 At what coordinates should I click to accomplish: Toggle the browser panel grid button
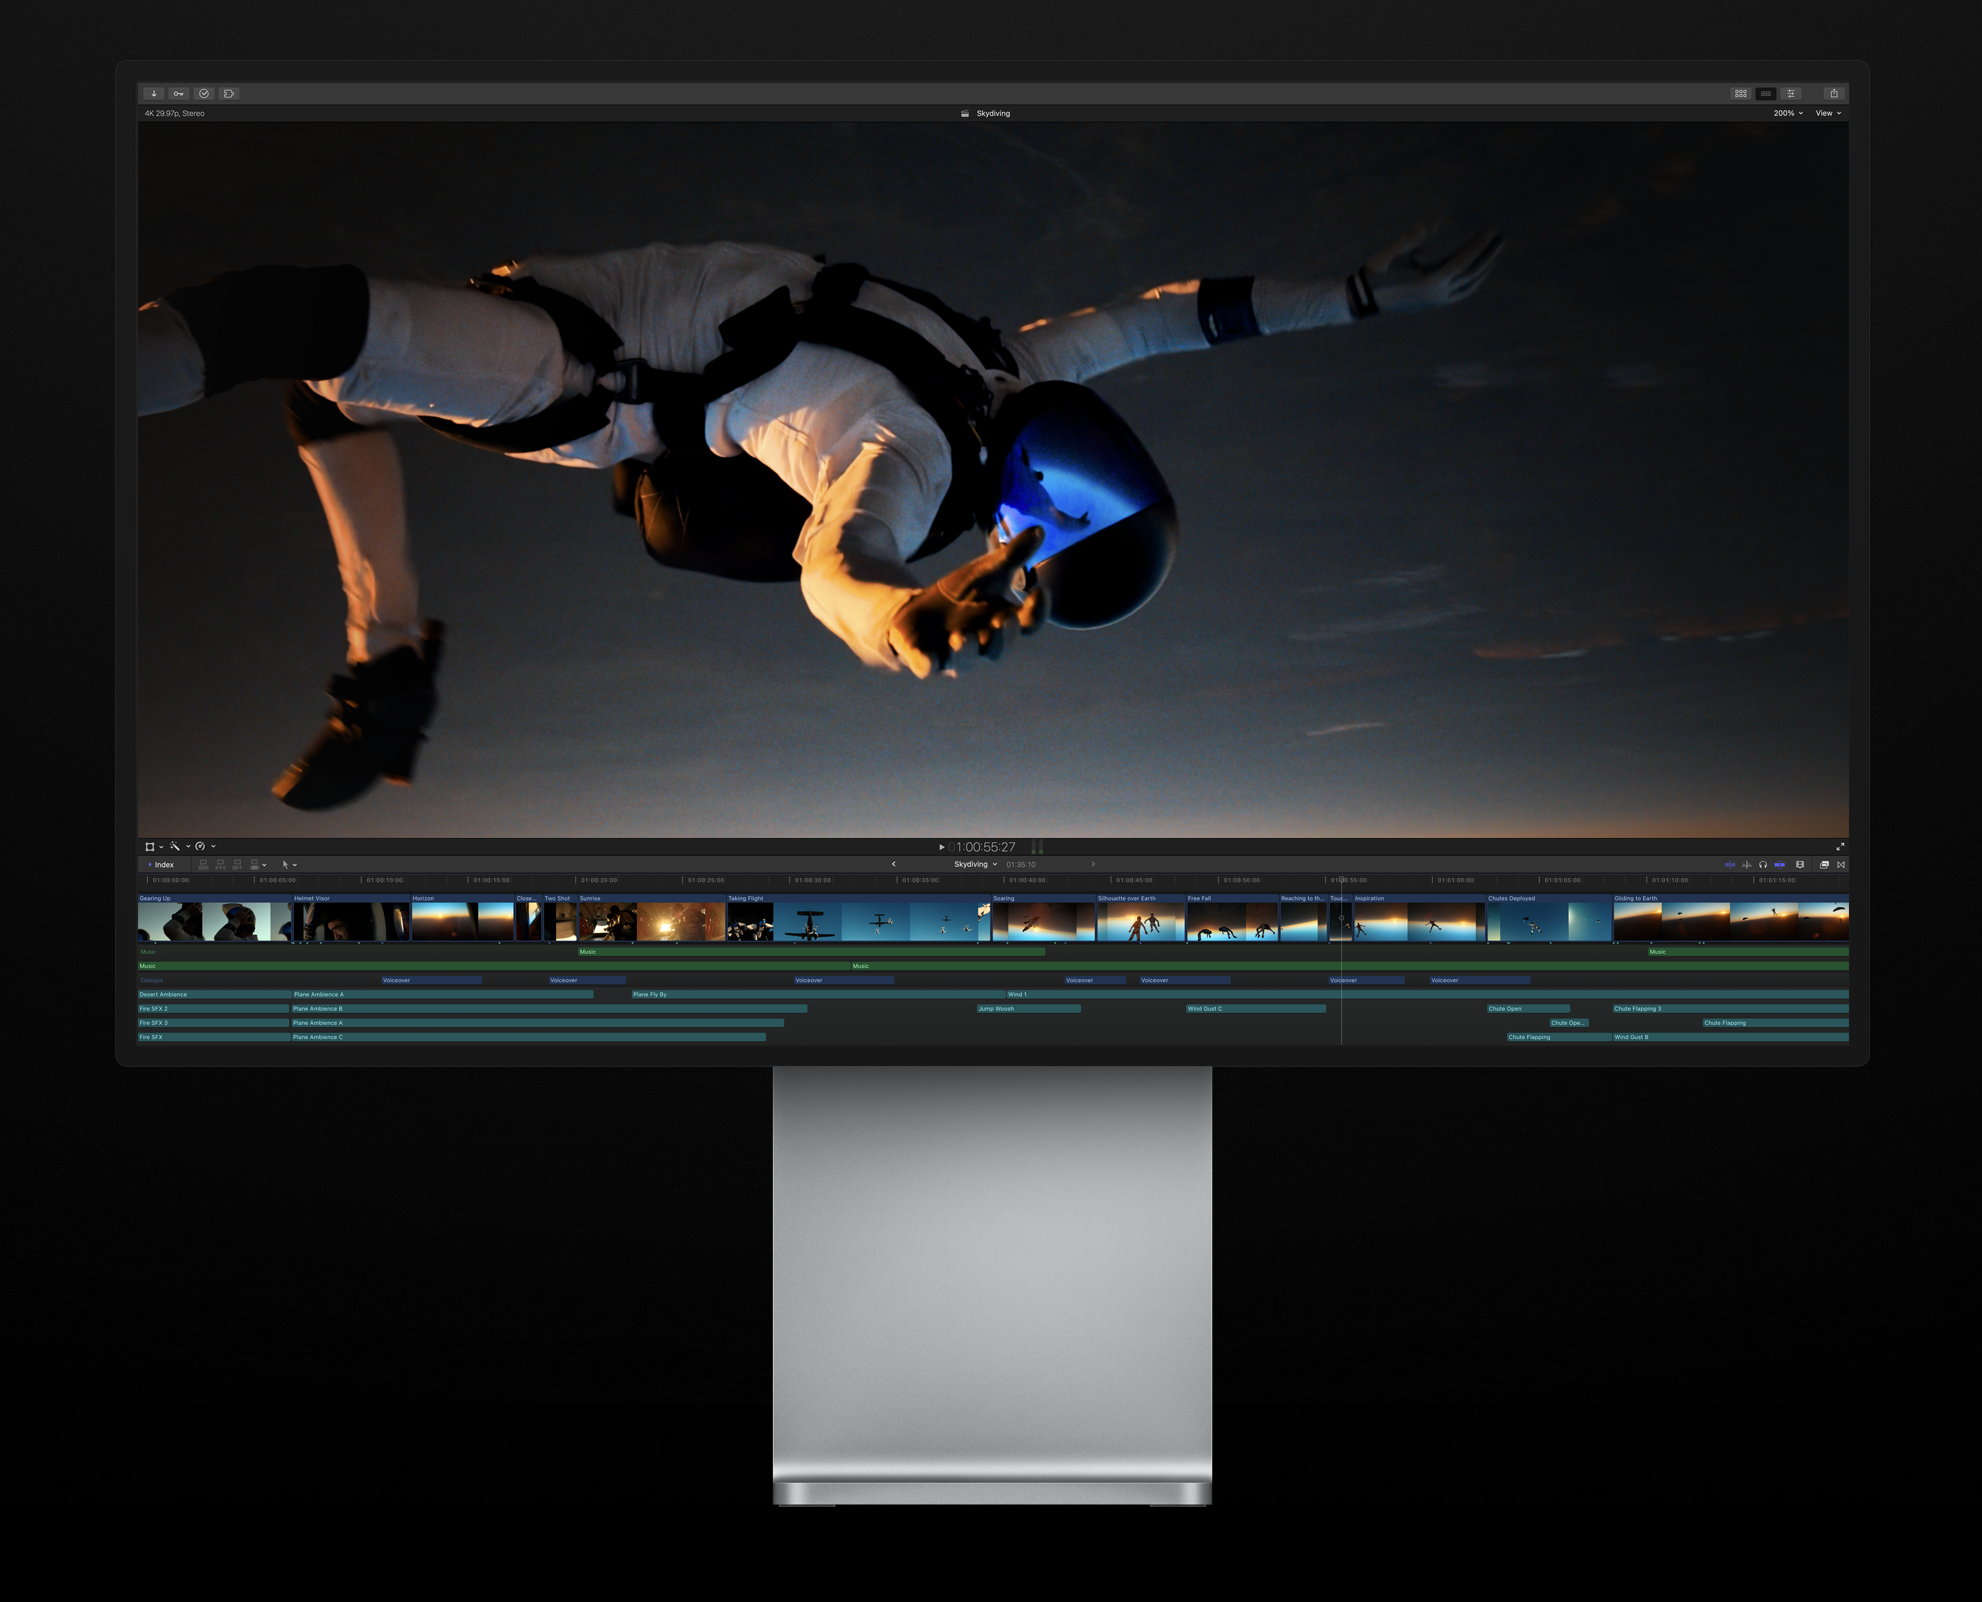(1740, 94)
